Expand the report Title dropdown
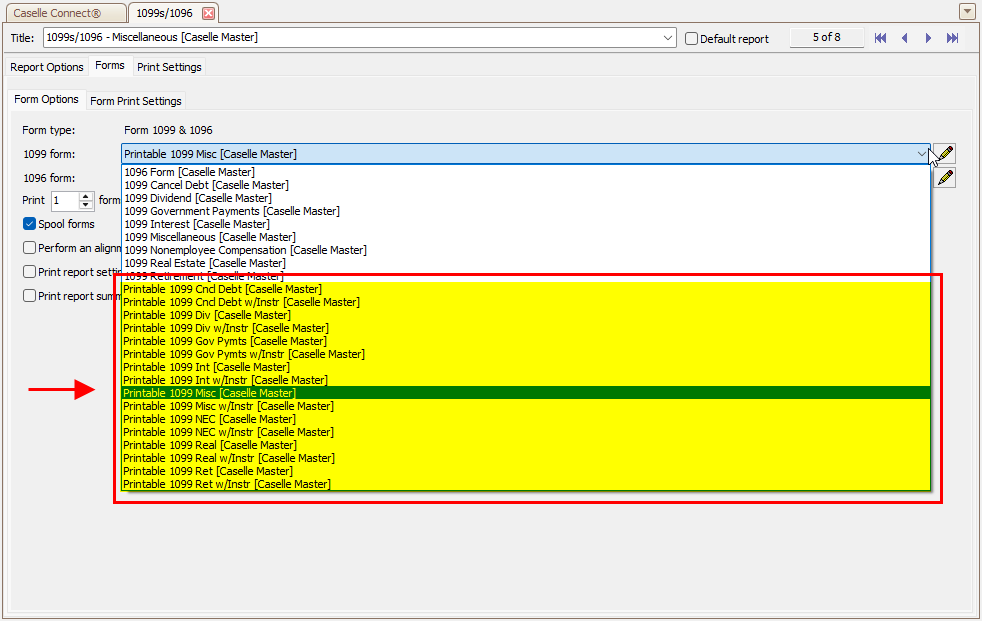Screen dimensions: 982x621 pos(668,38)
